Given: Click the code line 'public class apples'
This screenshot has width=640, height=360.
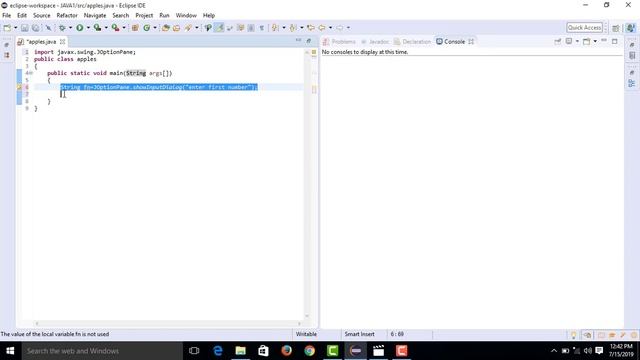Looking at the screenshot, I should [x=65, y=59].
